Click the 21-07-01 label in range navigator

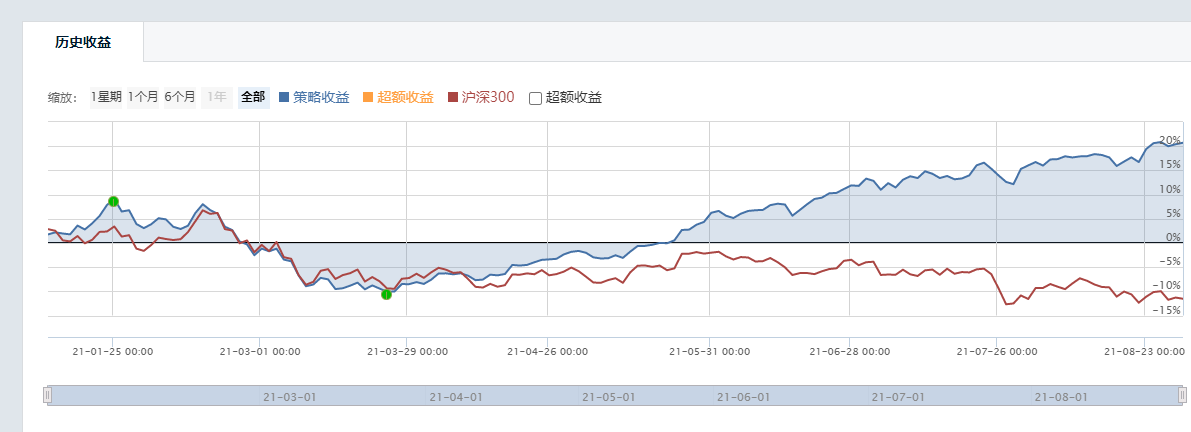[898, 397]
